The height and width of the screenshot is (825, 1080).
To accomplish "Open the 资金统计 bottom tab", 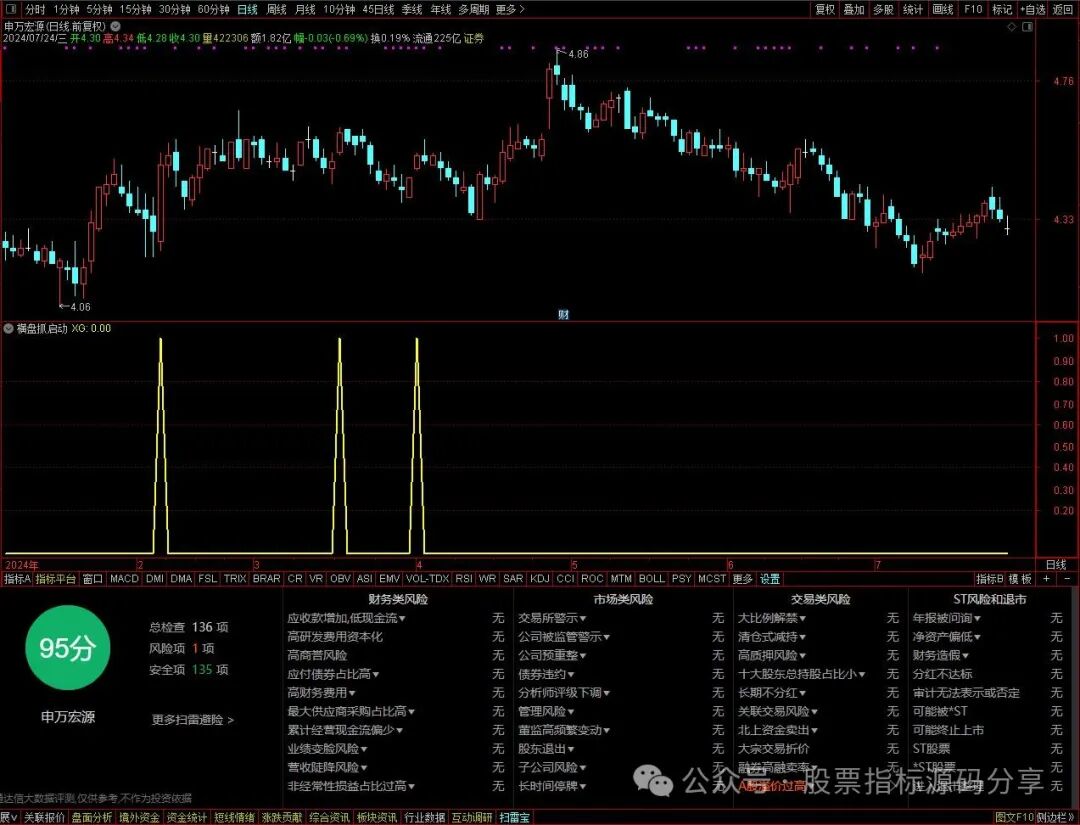I will click(187, 817).
